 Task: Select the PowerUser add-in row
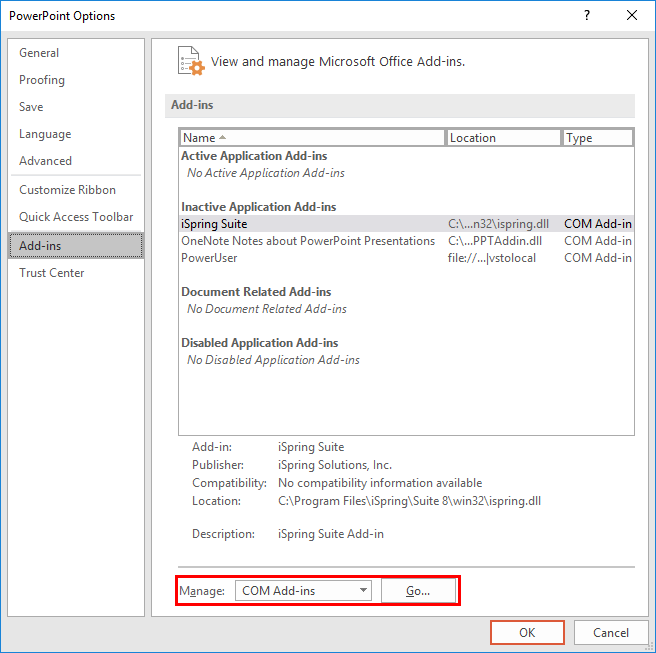pyautogui.click(x=406, y=258)
